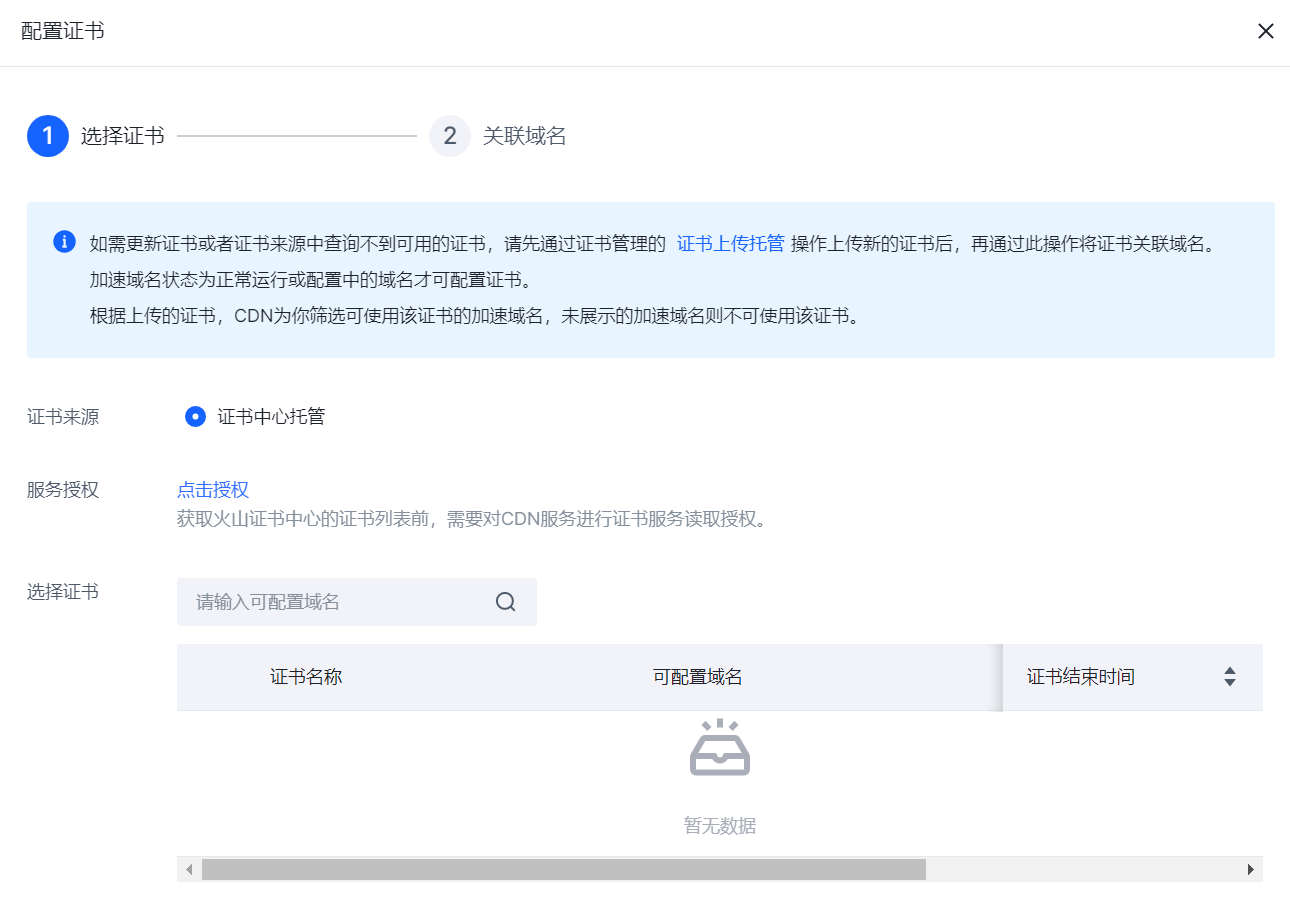1290x914 pixels.
Task: Click the scrollbar left arrow
Action: pyautogui.click(x=188, y=870)
